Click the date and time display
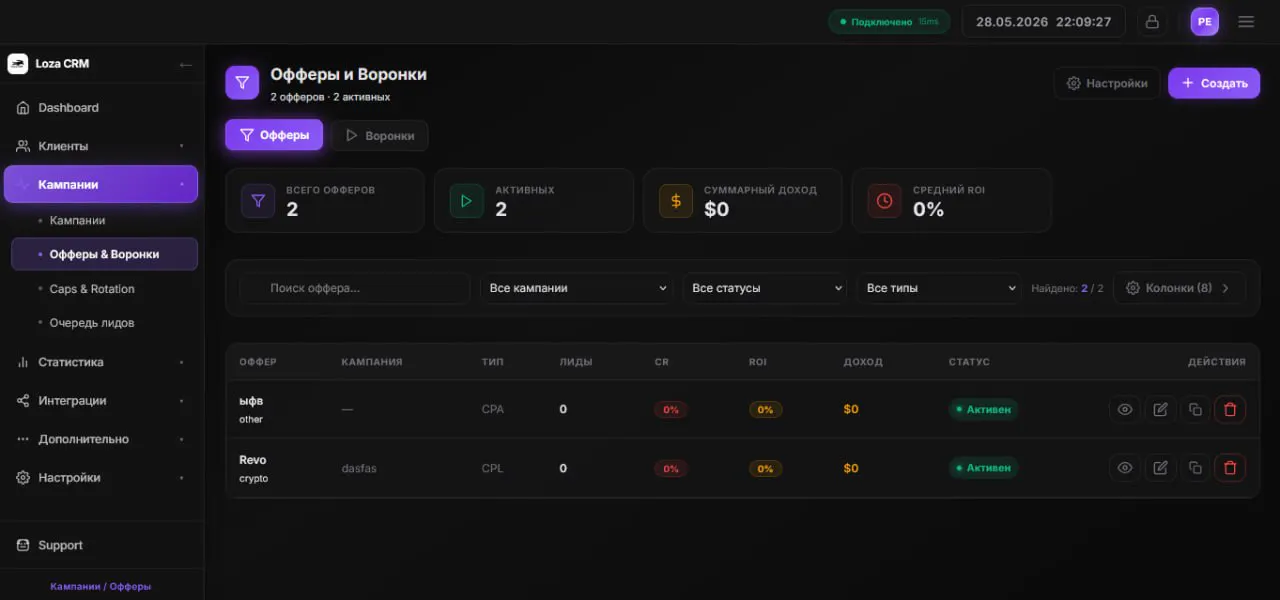This screenshot has height=600, width=1280. coord(1044,22)
